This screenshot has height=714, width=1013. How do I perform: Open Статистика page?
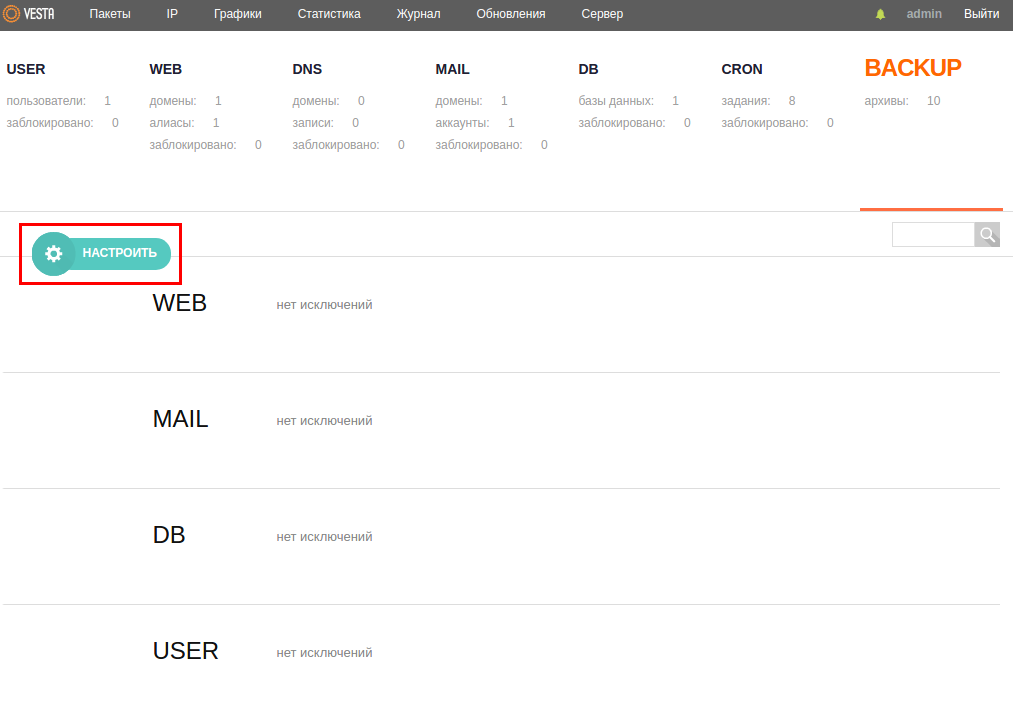pos(329,14)
